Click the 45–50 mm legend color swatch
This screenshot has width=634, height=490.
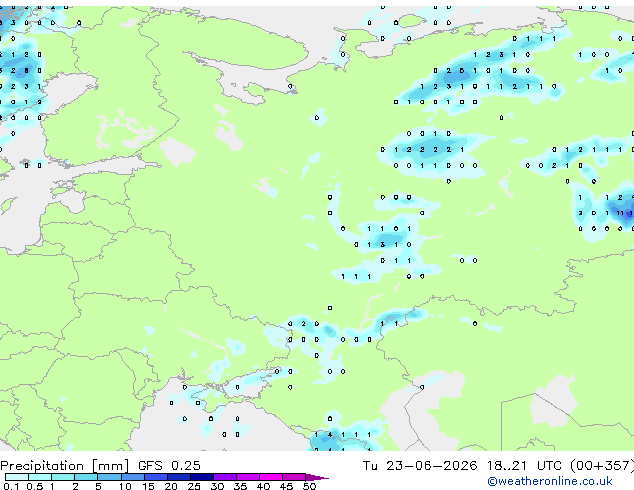pos(294,477)
